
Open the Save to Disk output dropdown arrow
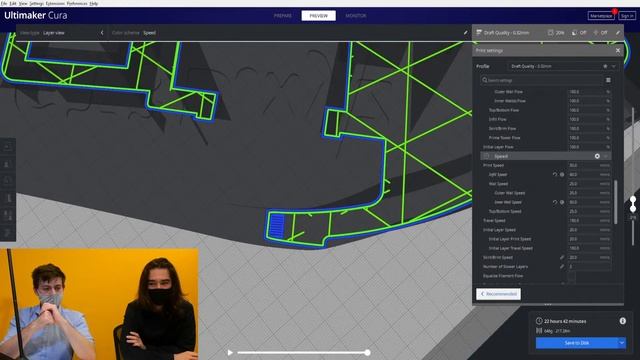(x=622, y=343)
